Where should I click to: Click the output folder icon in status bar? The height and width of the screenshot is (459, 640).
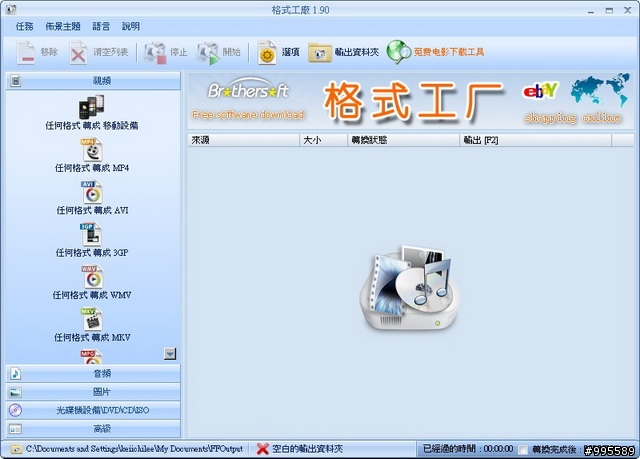16,449
